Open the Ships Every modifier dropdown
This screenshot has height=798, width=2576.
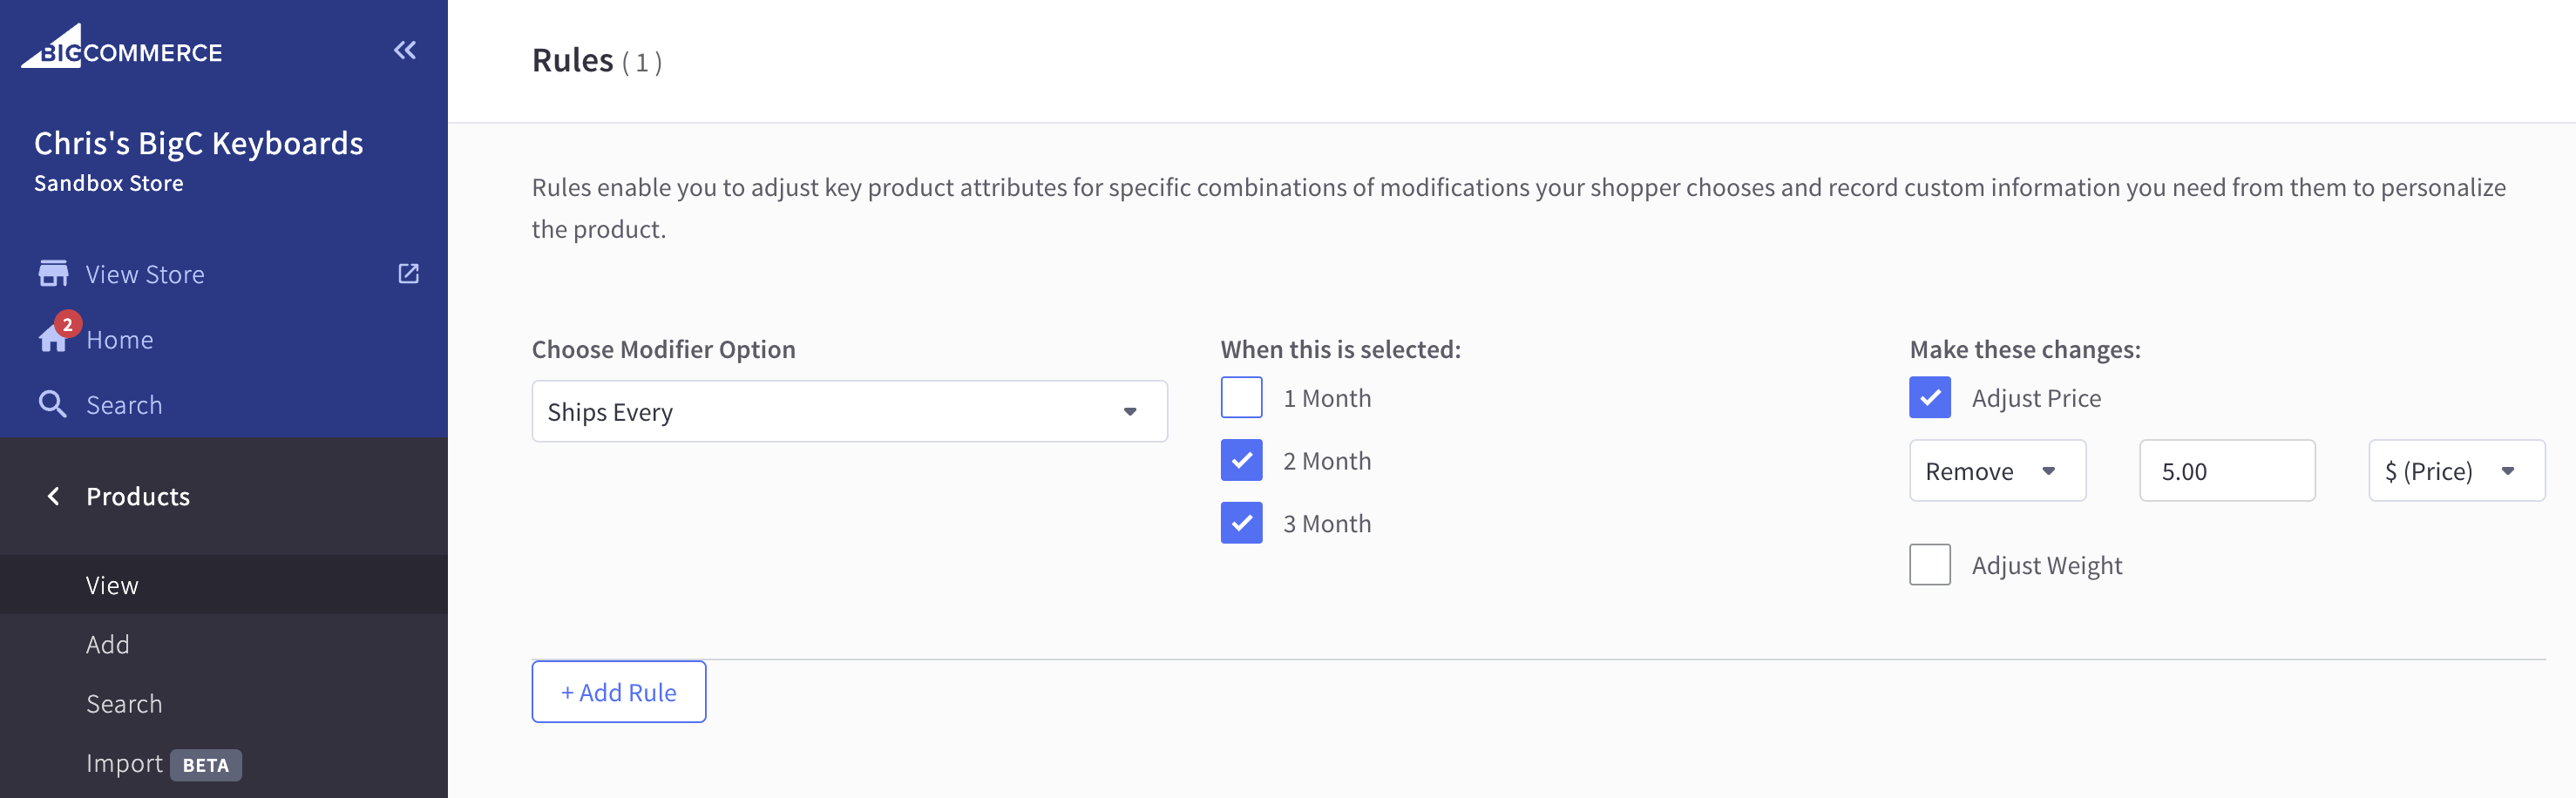tap(849, 411)
